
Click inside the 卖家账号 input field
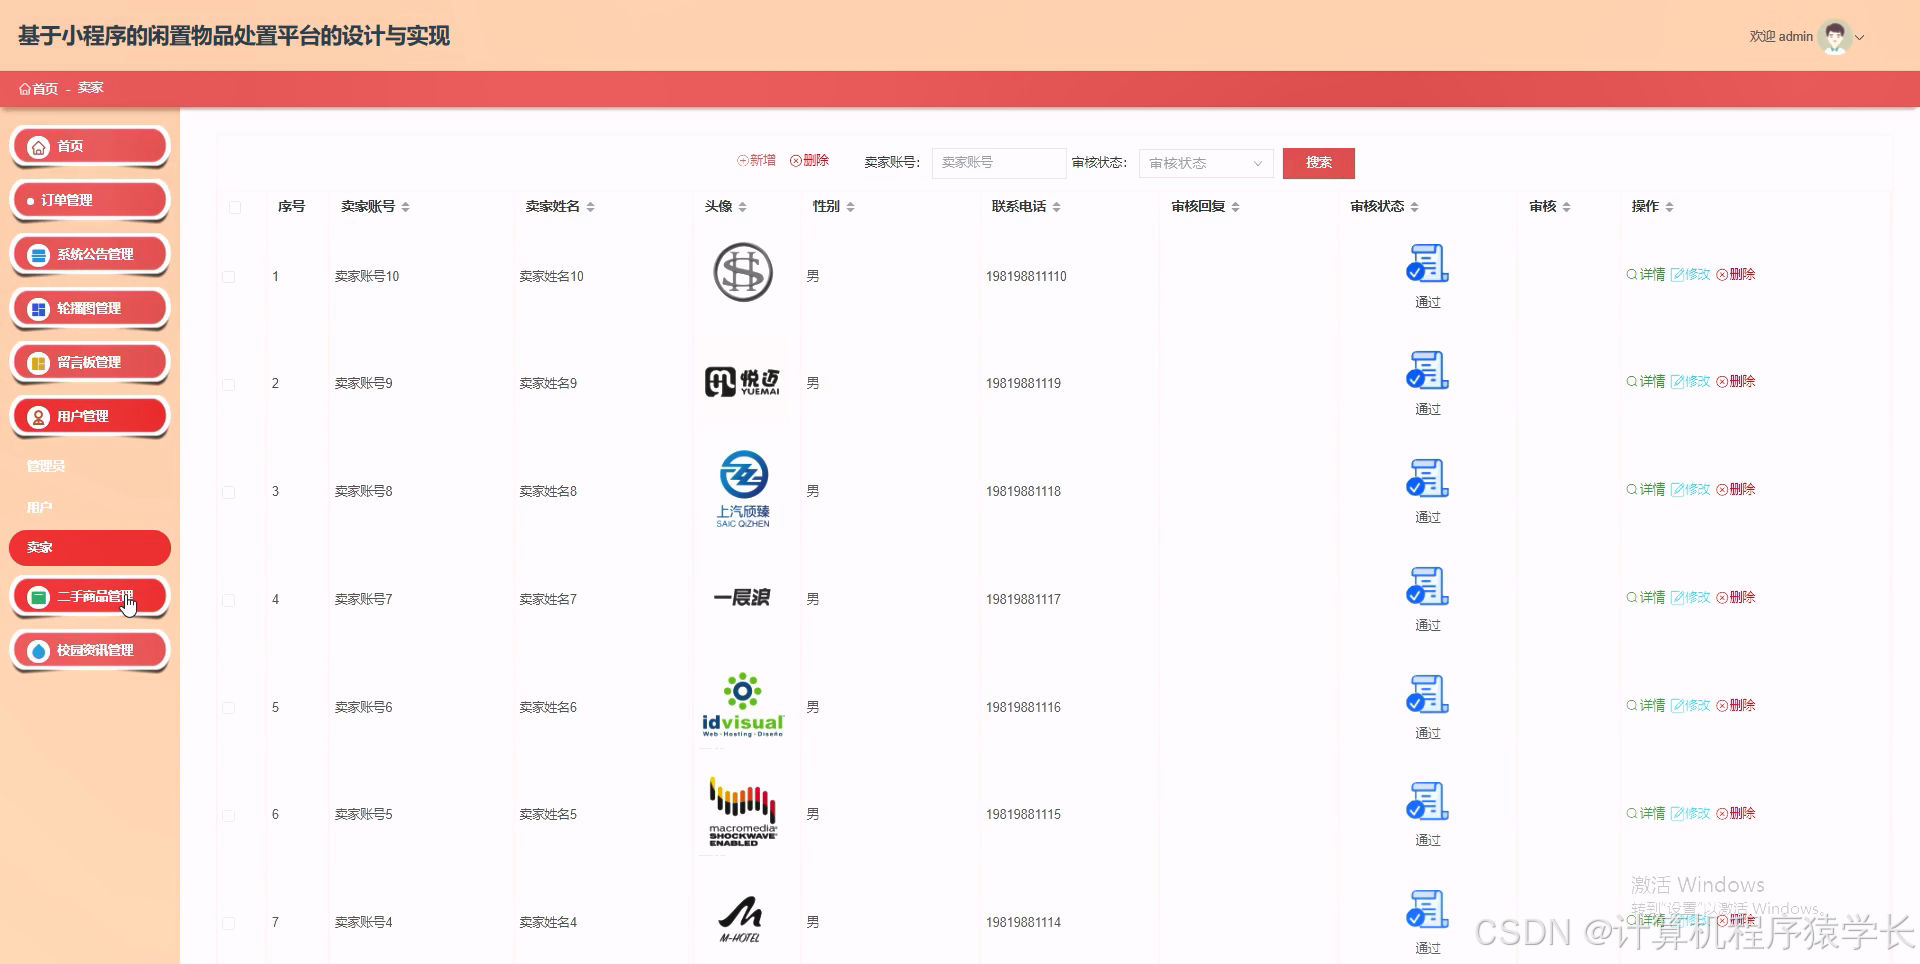tap(997, 163)
